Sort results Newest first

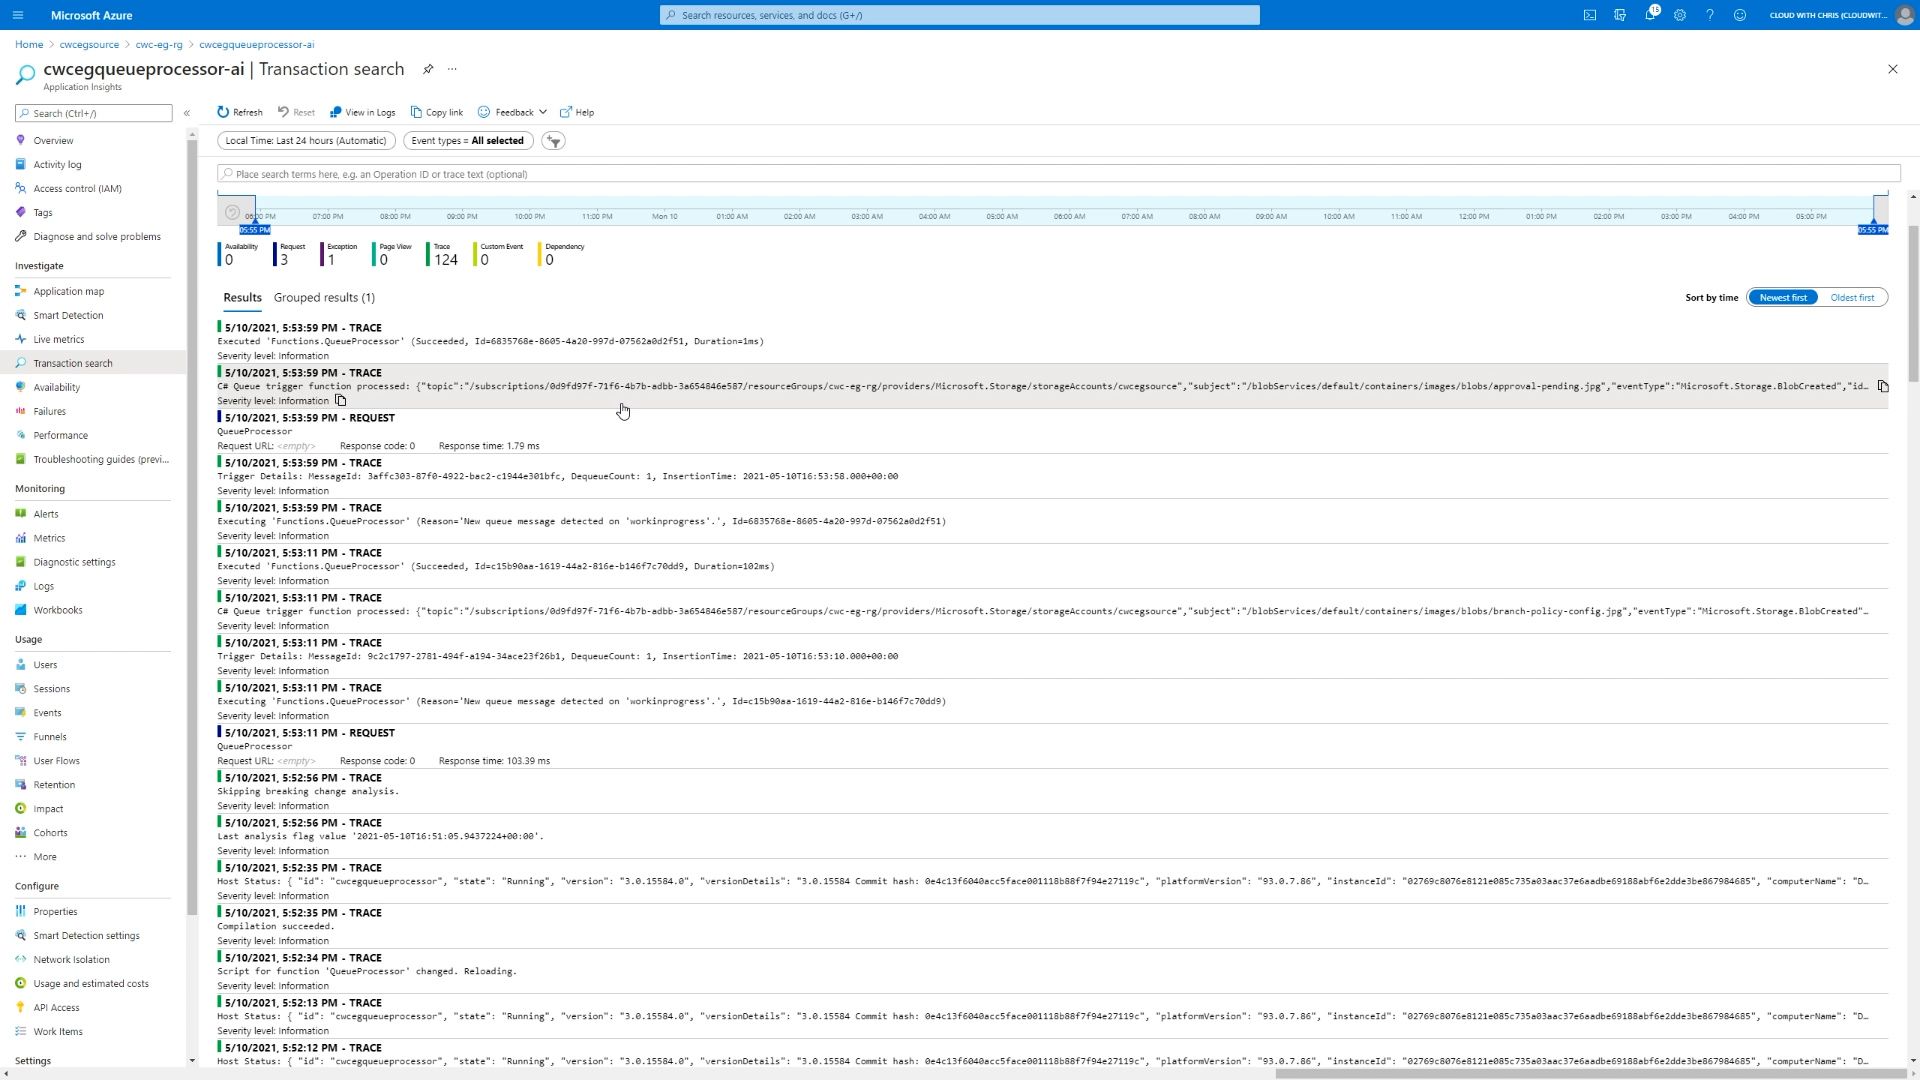coord(1783,298)
